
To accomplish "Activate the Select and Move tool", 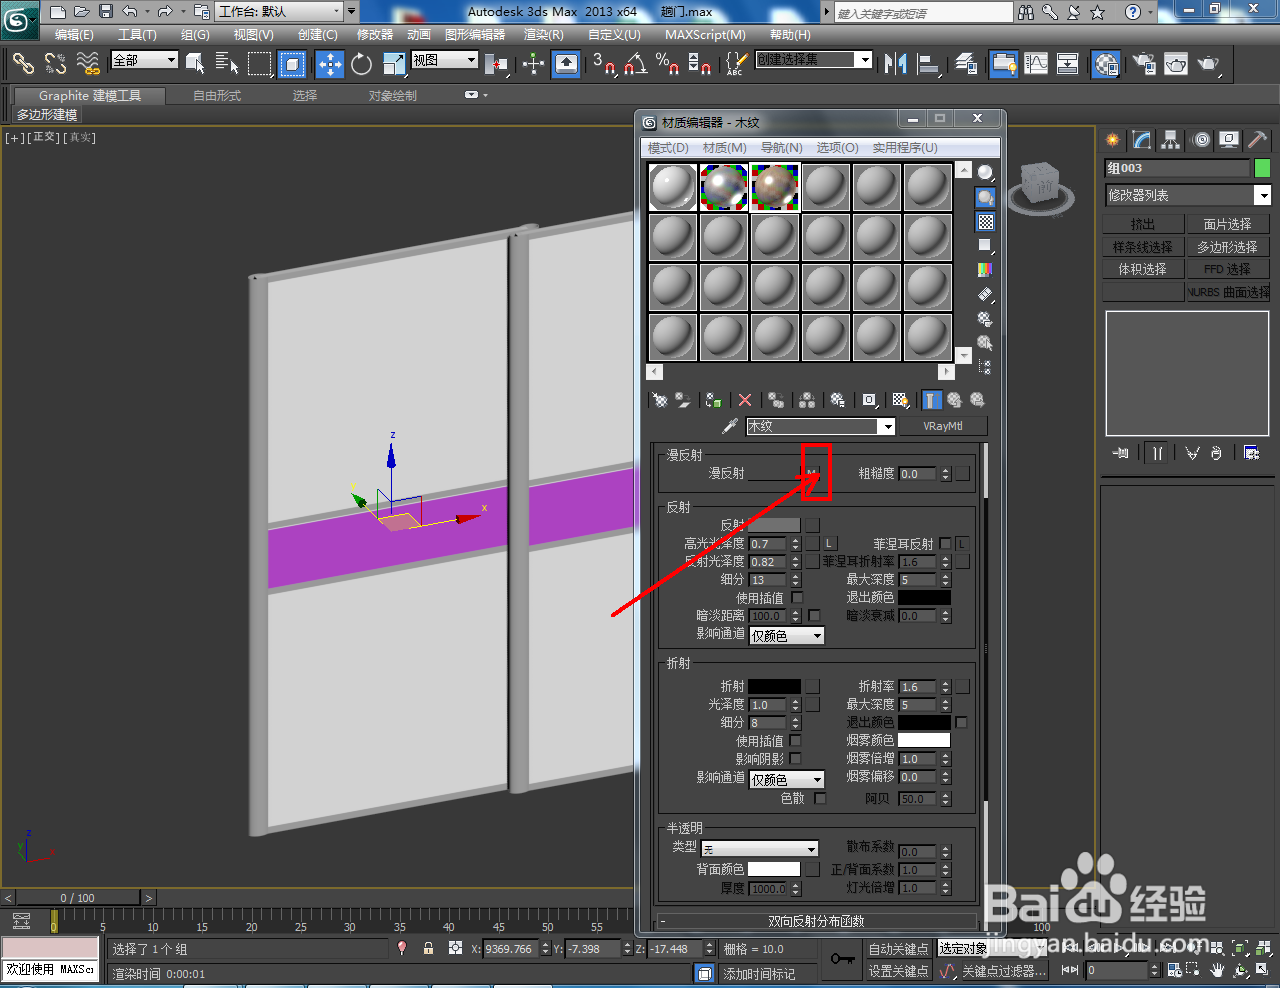I will tap(329, 64).
